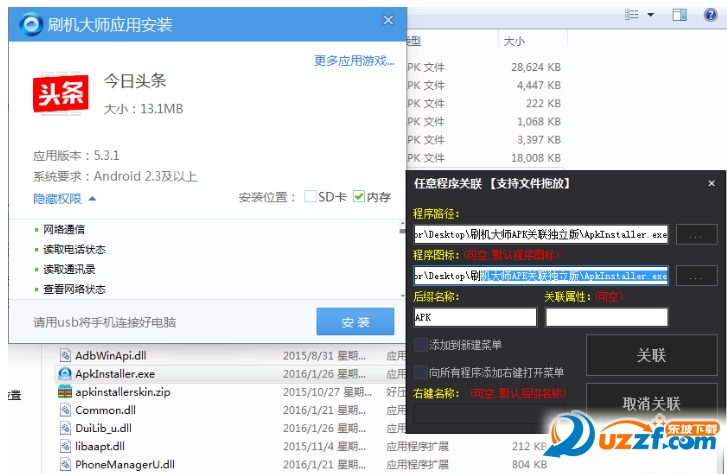
Task: Select file name DuiLib_u.dll
Action: [103, 428]
